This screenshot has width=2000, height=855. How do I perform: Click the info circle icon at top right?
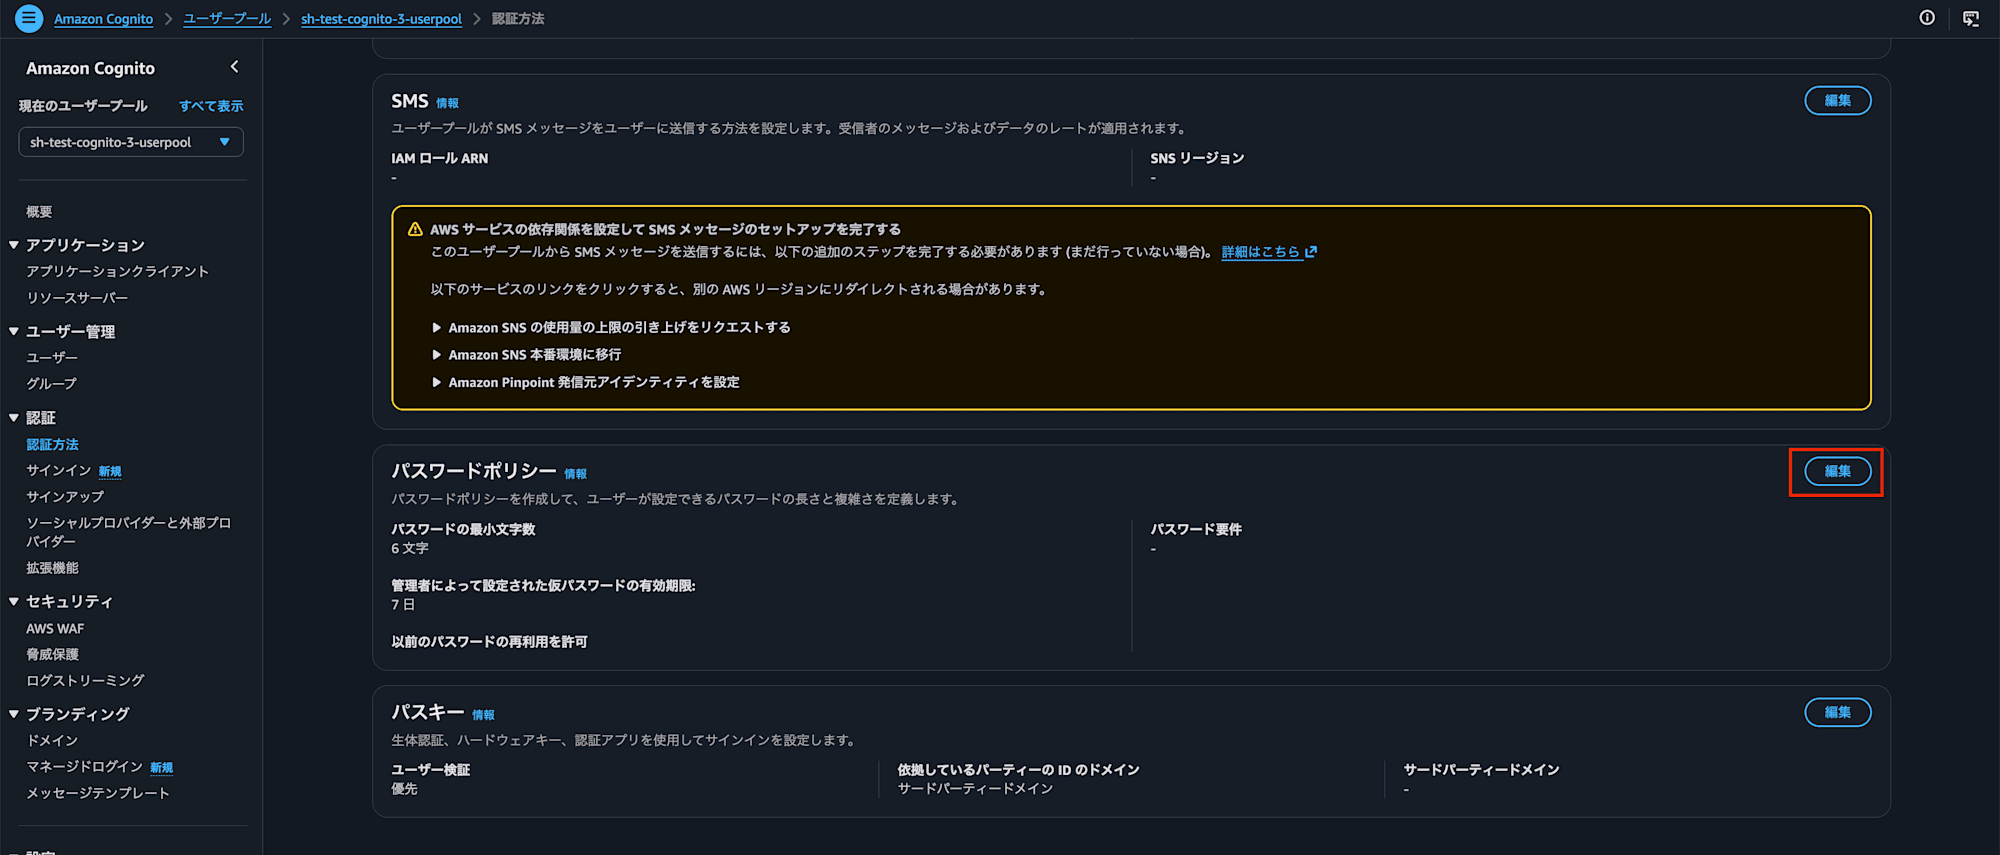coord(1927,18)
